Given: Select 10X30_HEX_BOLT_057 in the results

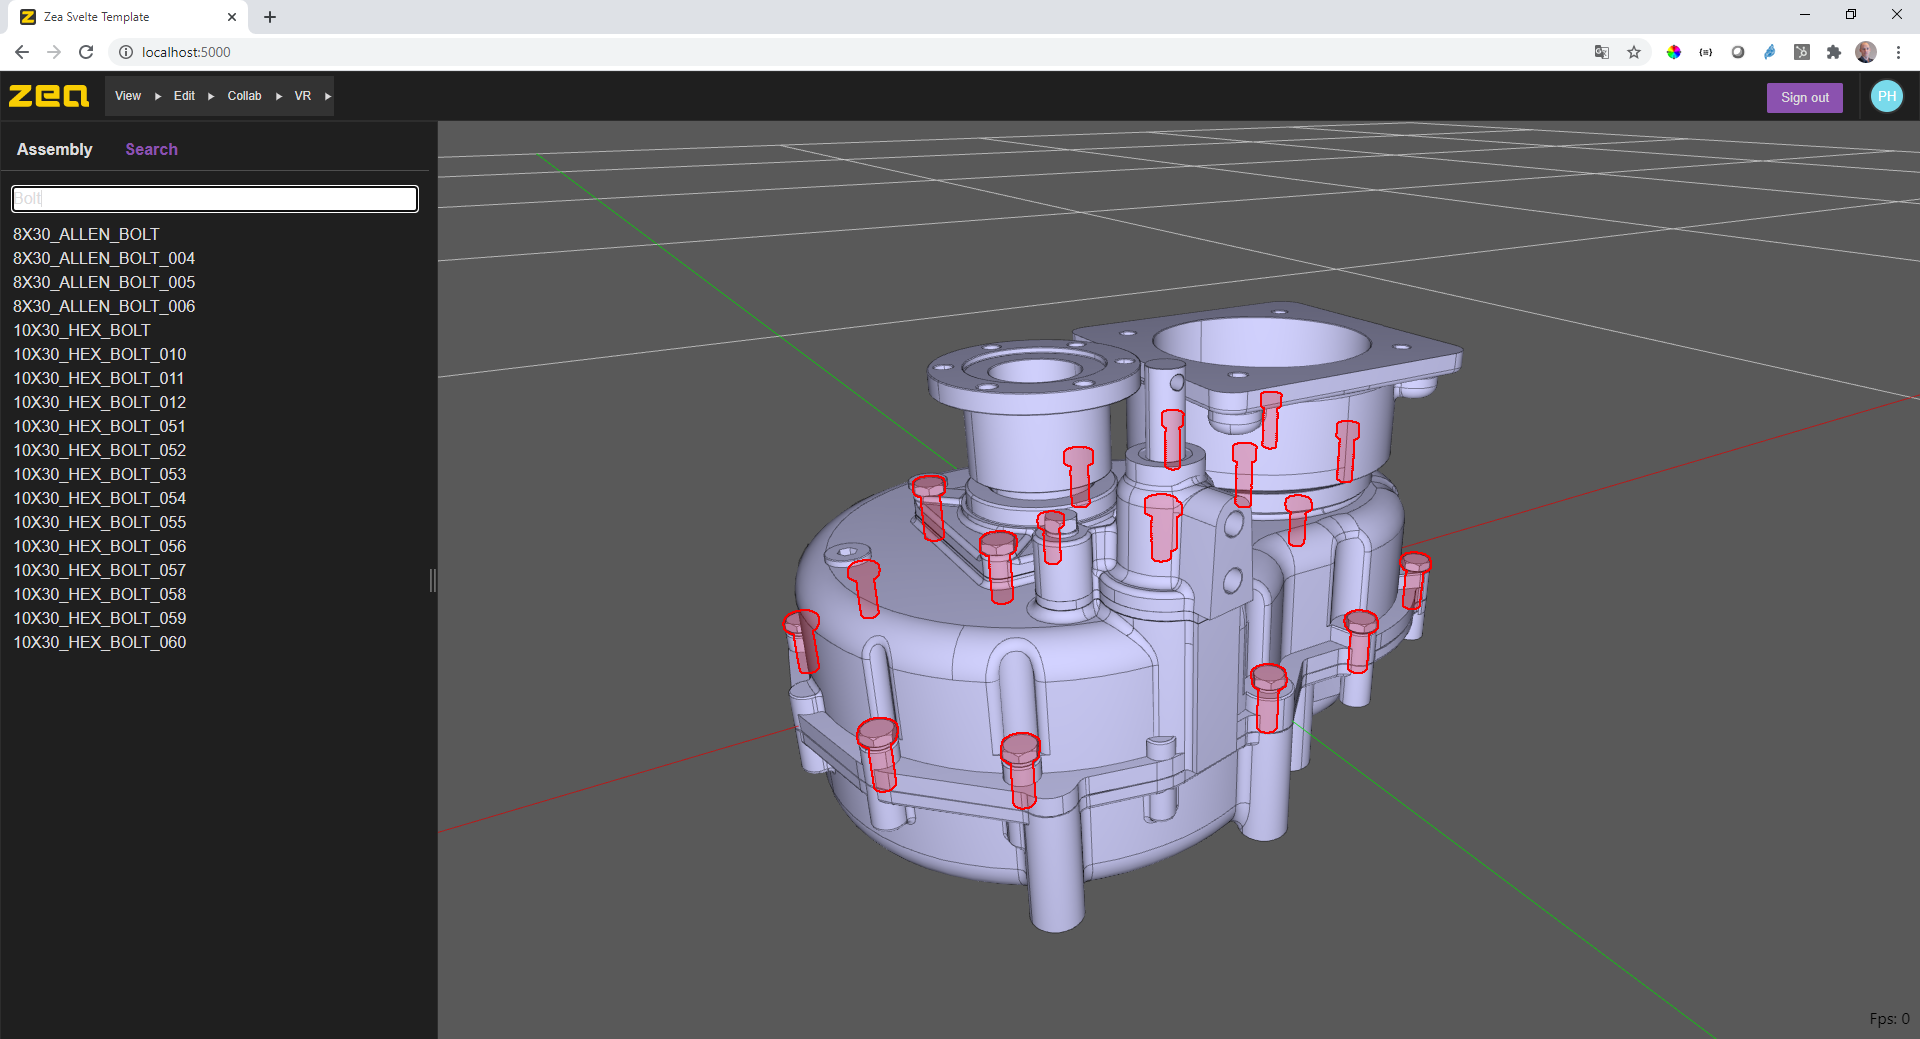Looking at the screenshot, I should click(100, 570).
